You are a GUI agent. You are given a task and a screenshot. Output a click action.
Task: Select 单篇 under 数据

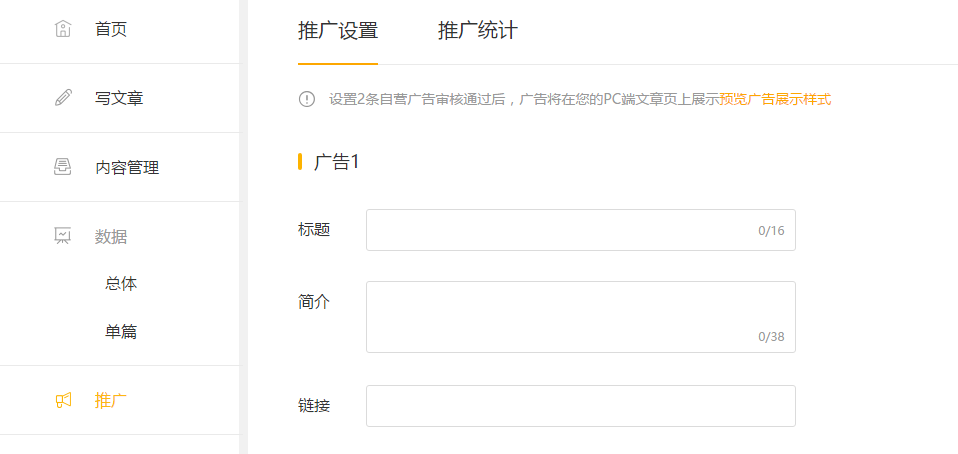coord(121,332)
